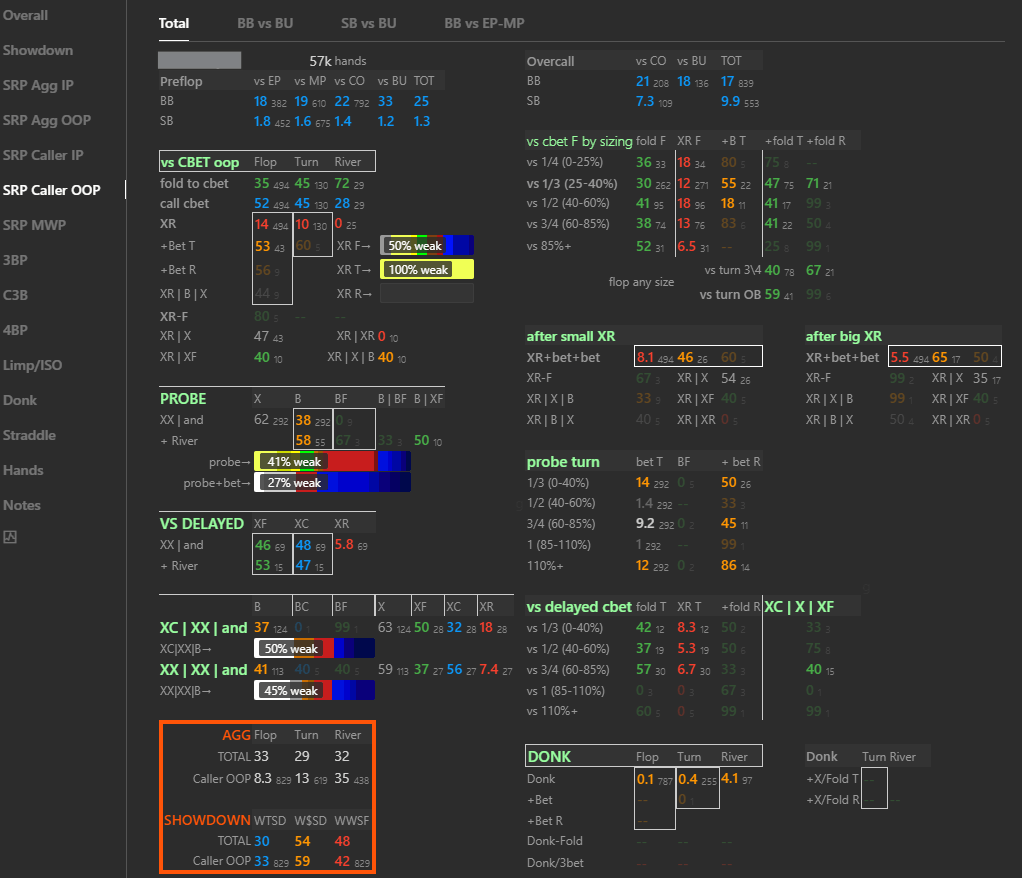Click AGG Caller OOP river value 35

click(x=342, y=778)
